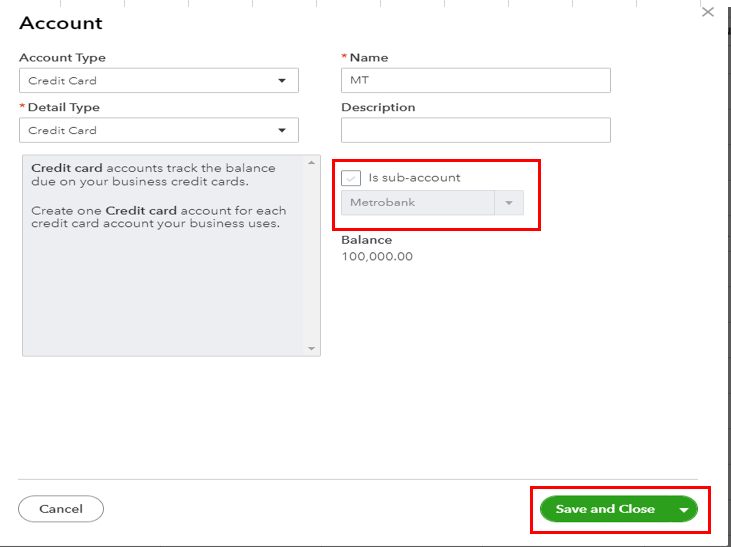Click the Save and Close button
This screenshot has height=547, width=731.
(x=604, y=509)
